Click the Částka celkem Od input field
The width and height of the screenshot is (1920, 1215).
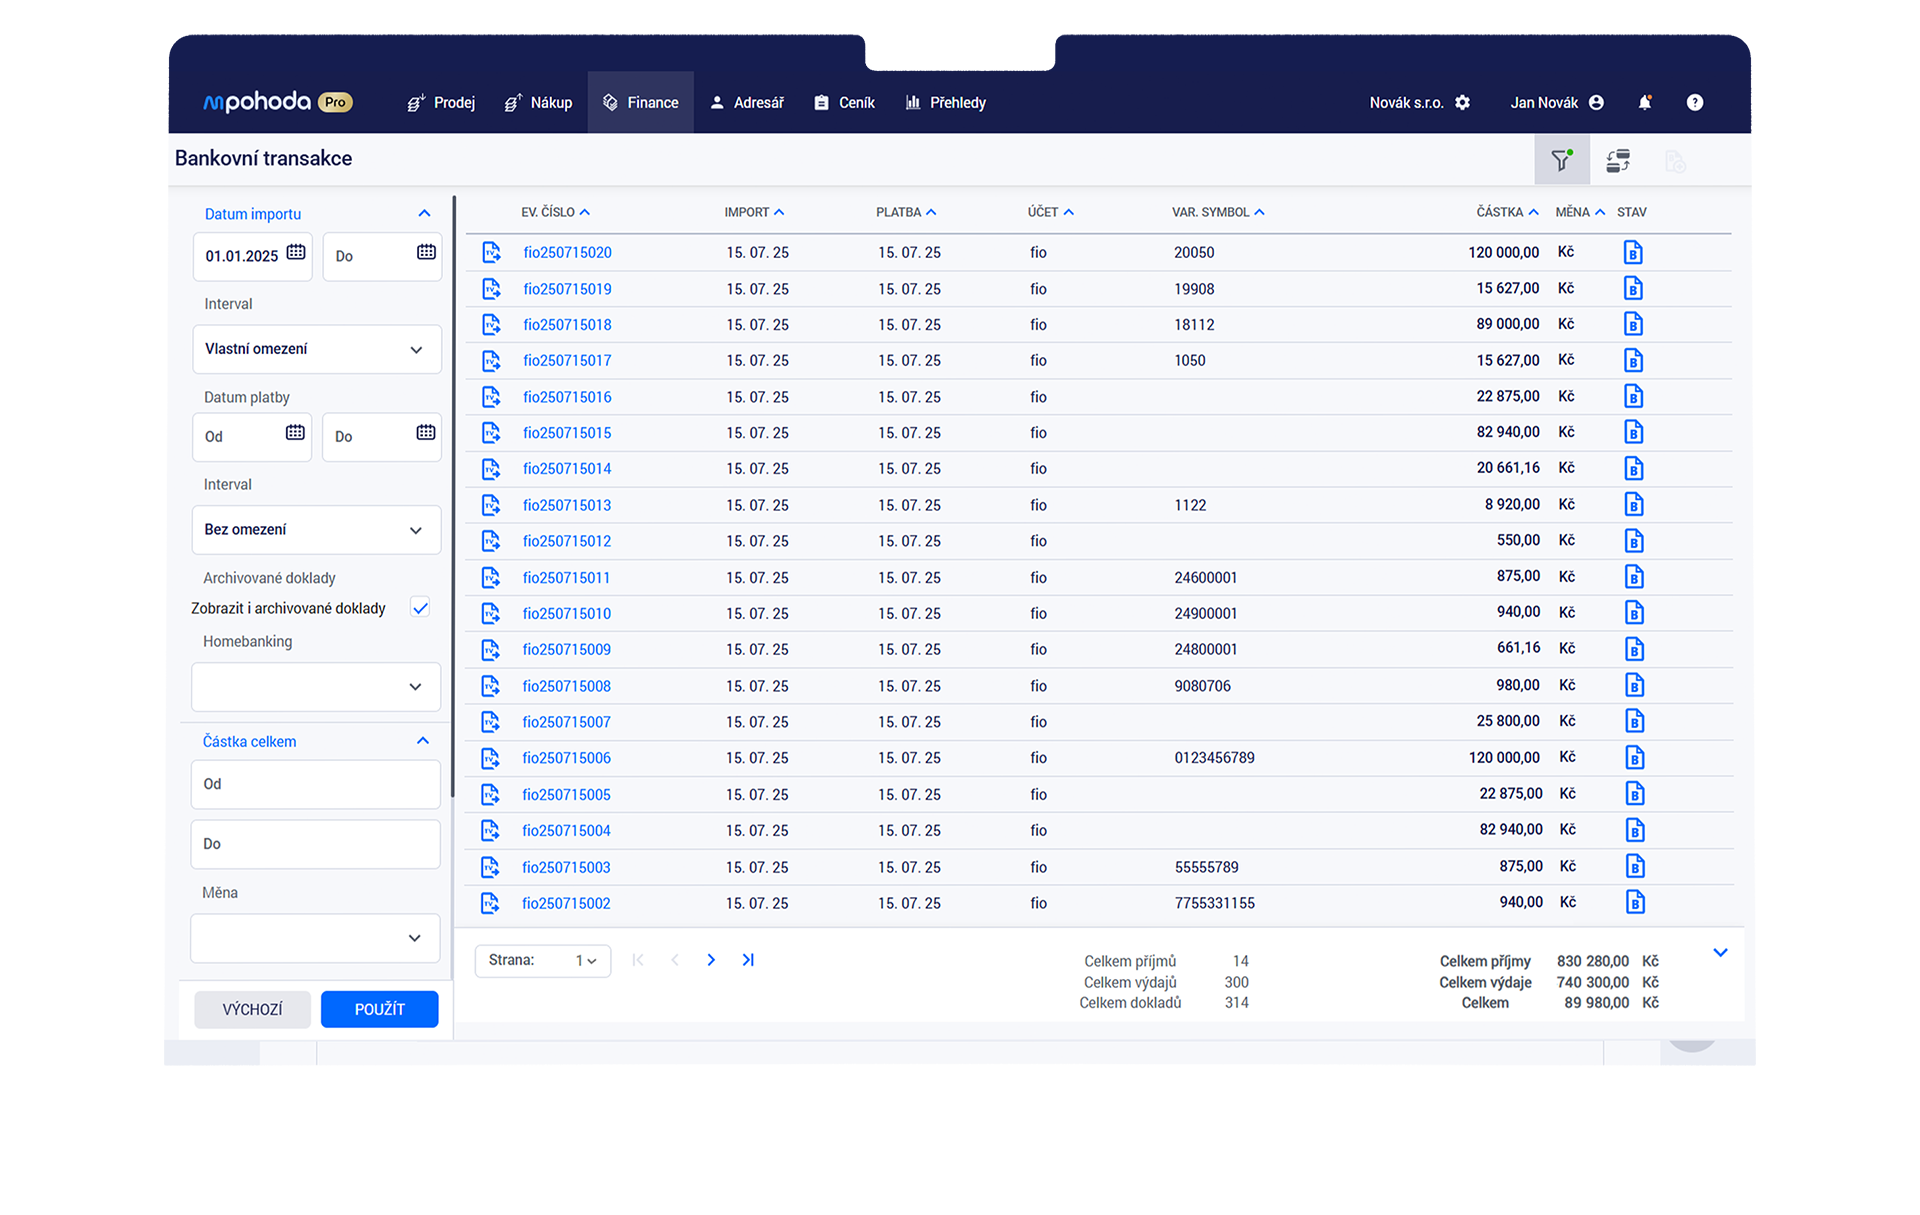[316, 784]
